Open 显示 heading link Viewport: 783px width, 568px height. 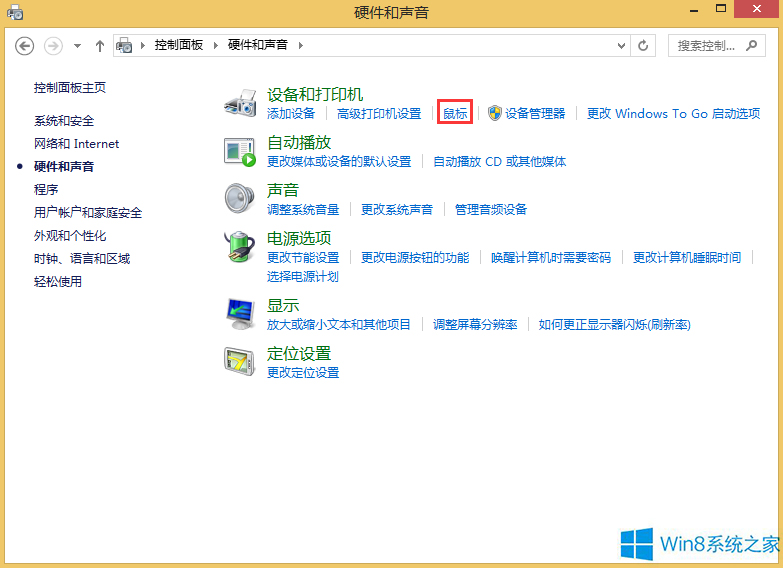(x=283, y=305)
